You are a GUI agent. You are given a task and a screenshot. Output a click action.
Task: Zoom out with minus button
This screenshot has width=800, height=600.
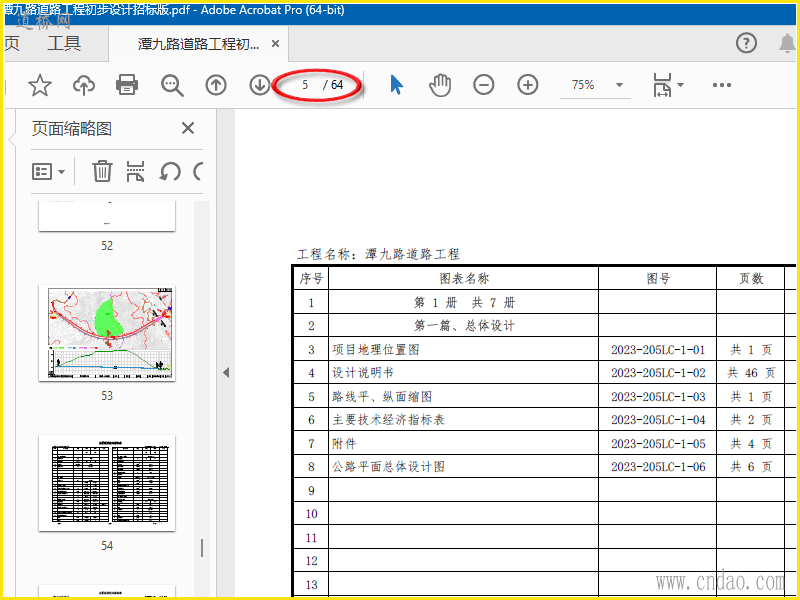point(484,85)
